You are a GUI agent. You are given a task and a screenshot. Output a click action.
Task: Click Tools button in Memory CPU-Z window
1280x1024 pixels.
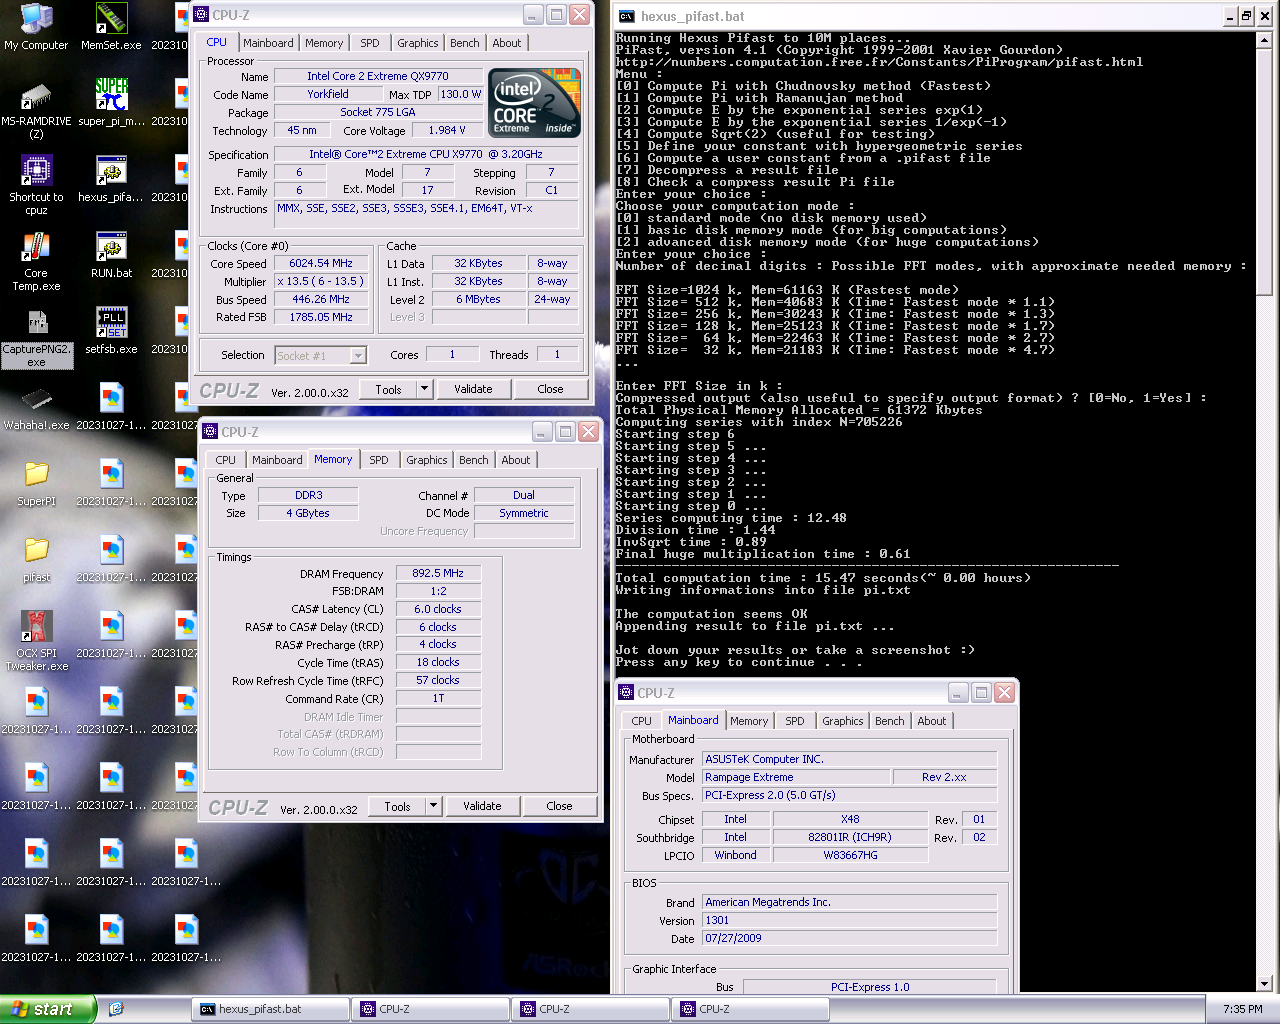[398, 806]
